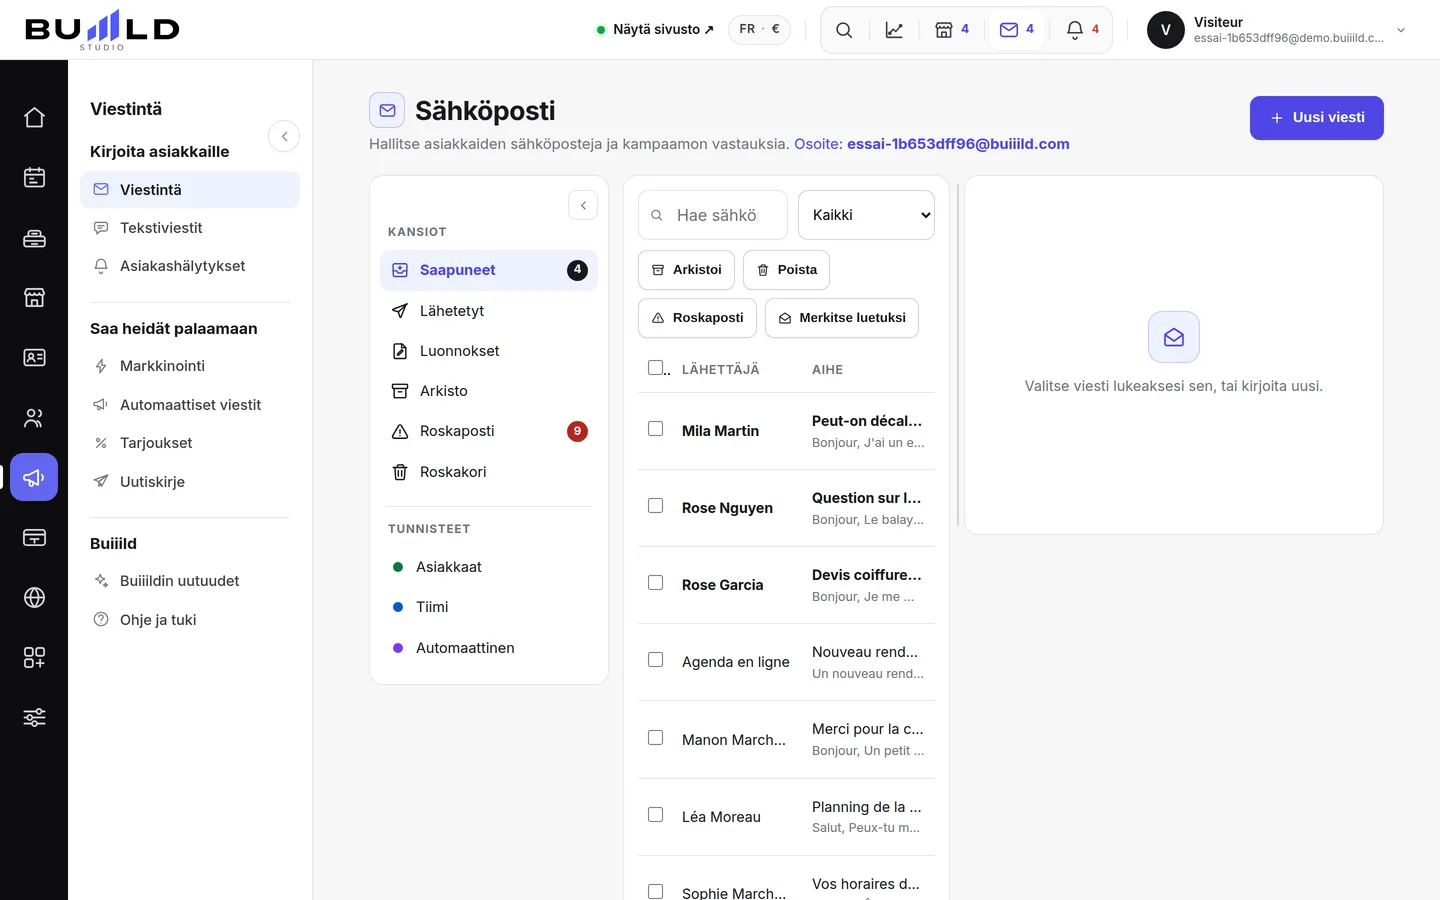Tick the checkbox for Mila Martin
Viewport: 1440px width, 900px height.
click(x=656, y=429)
